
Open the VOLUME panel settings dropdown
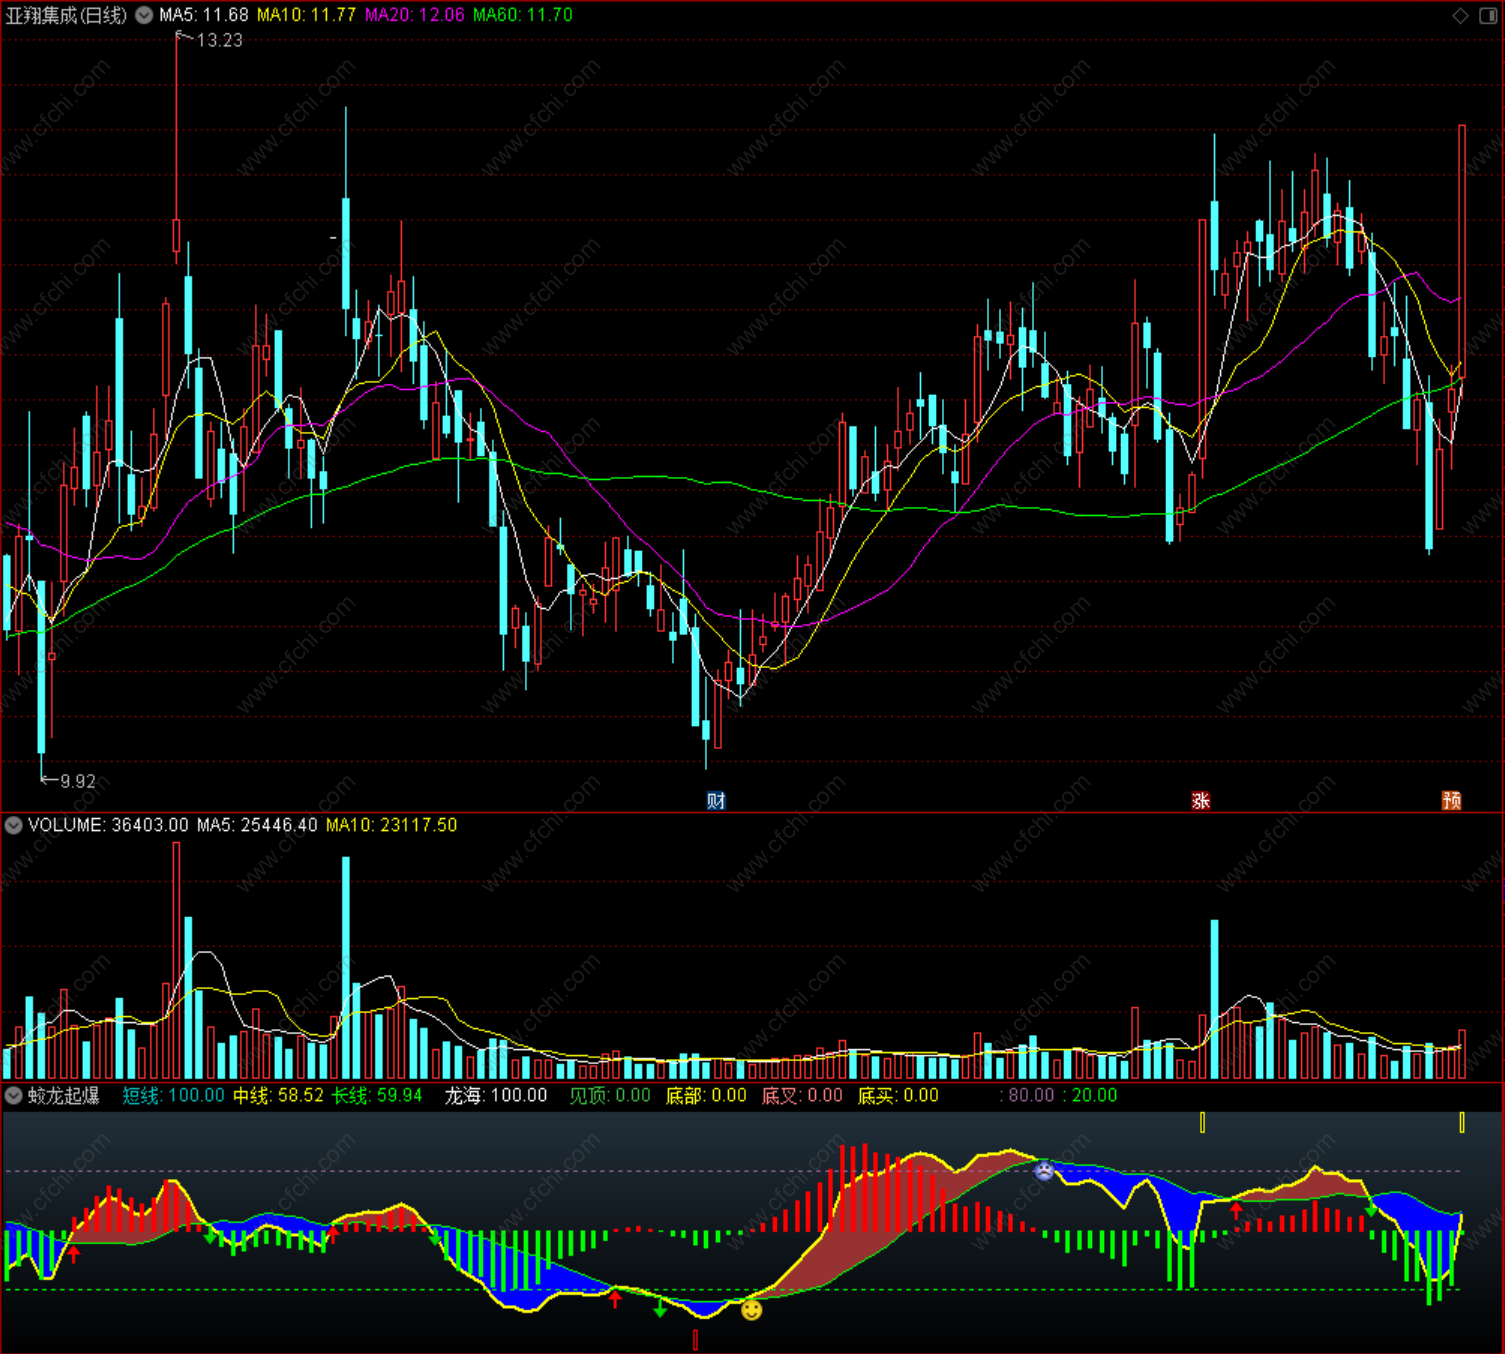click(14, 825)
